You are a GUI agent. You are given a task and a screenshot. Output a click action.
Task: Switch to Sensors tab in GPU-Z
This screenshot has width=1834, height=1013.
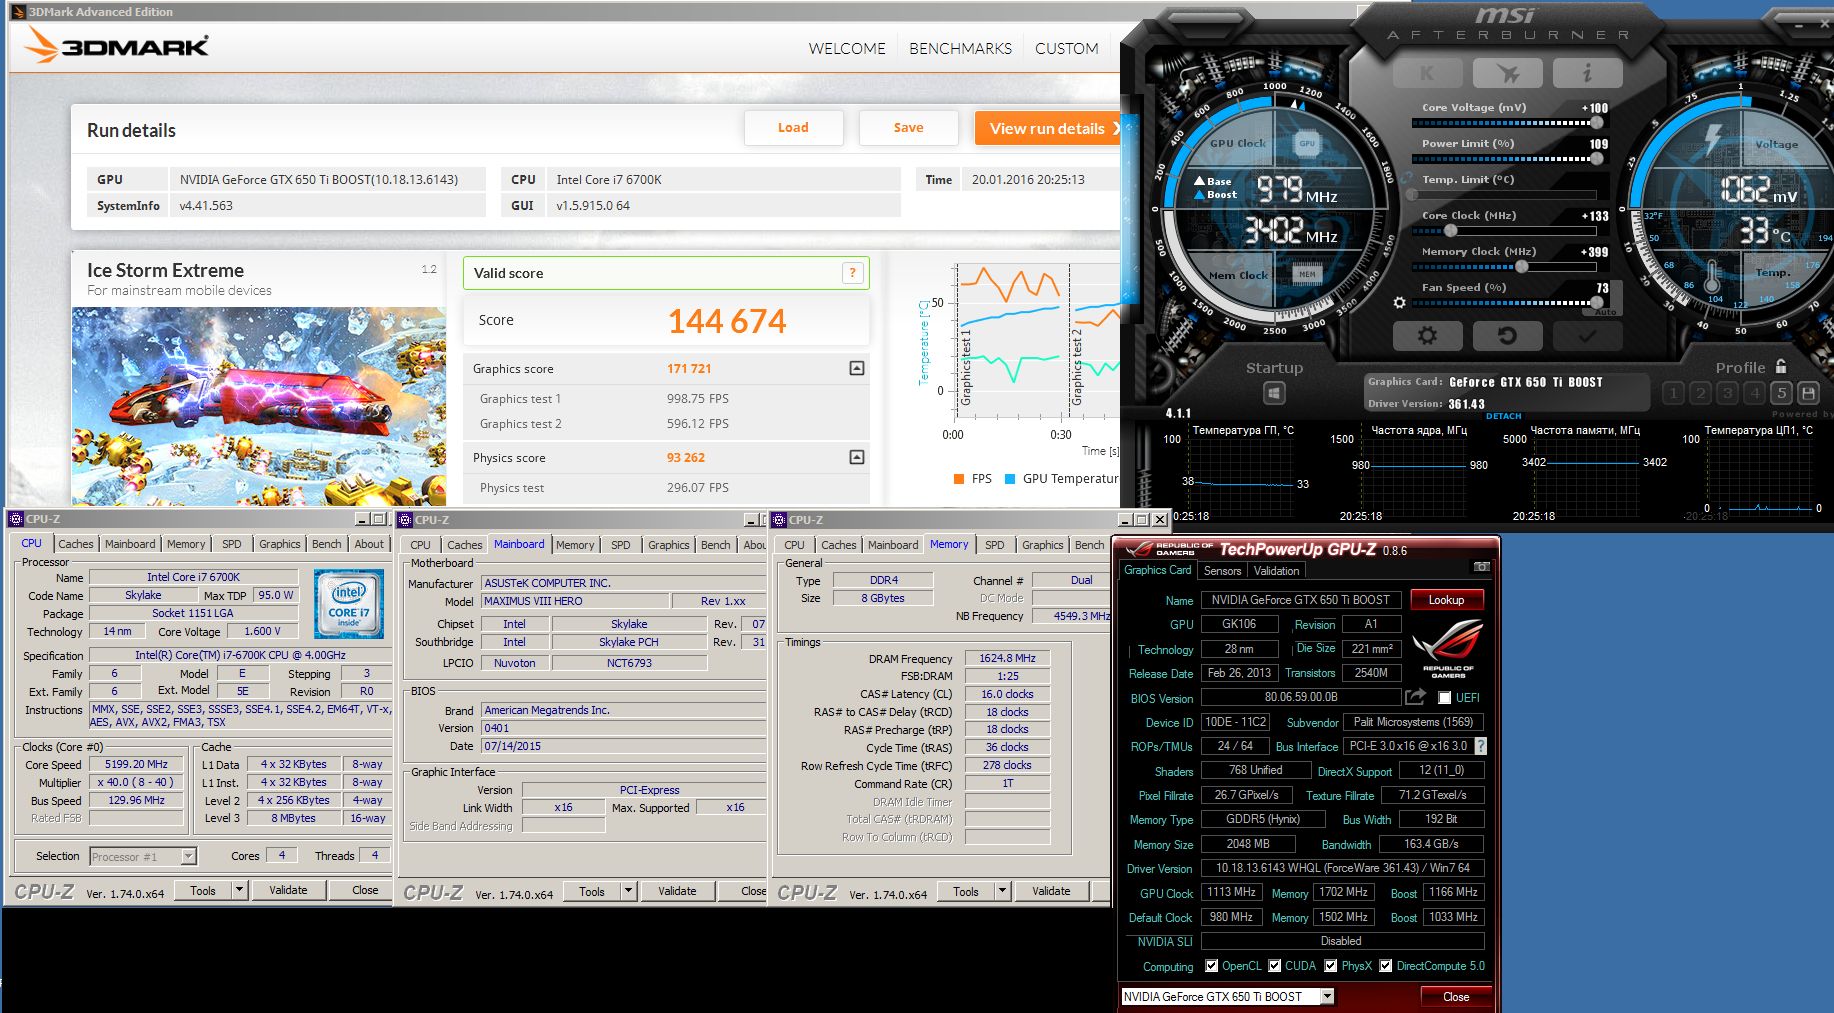pos(1222,571)
